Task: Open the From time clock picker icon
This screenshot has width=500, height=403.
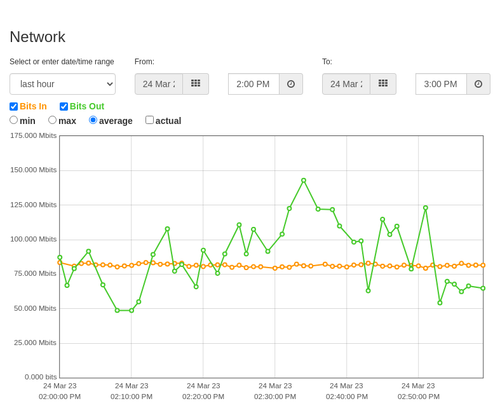Action: (x=291, y=84)
